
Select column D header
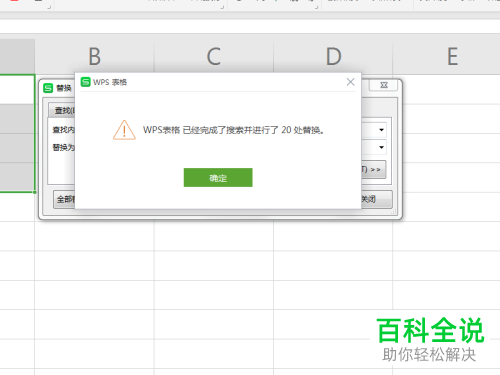click(333, 56)
